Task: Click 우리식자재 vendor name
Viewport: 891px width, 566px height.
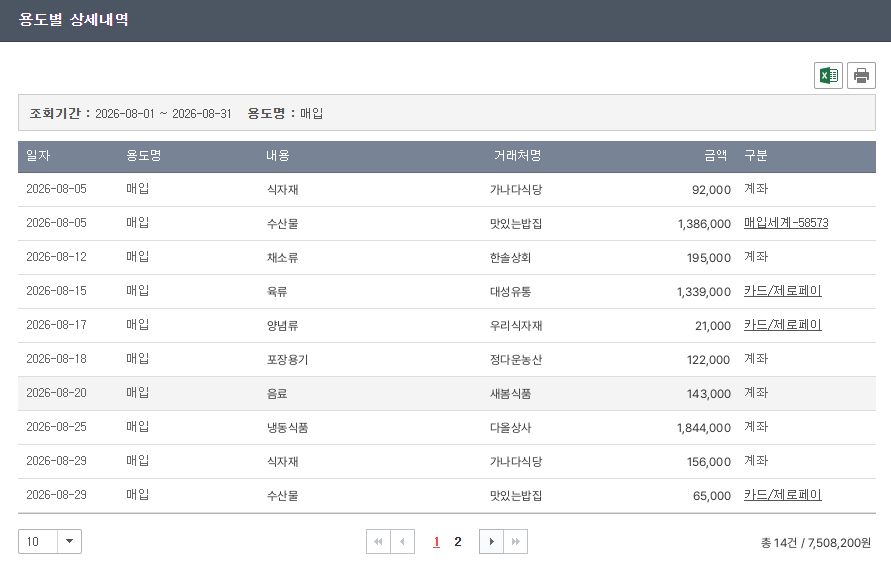Action: [516, 326]
